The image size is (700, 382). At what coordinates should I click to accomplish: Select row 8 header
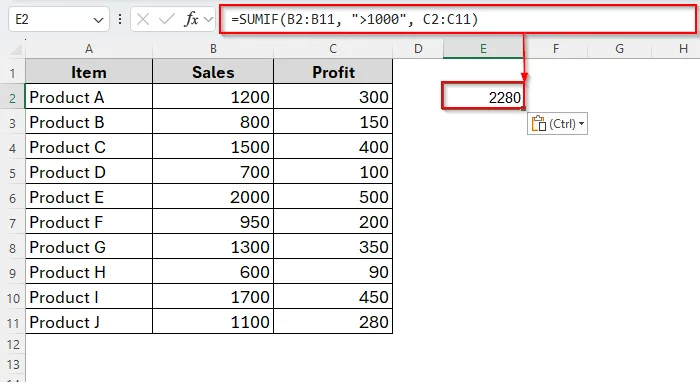point(12,247)
